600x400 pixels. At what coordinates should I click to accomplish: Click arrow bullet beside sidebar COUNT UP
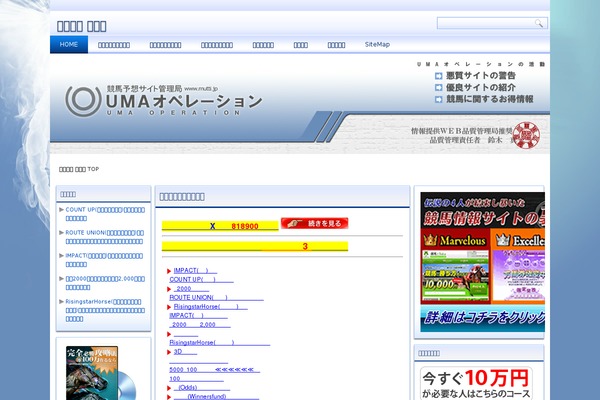click(61, 210)
